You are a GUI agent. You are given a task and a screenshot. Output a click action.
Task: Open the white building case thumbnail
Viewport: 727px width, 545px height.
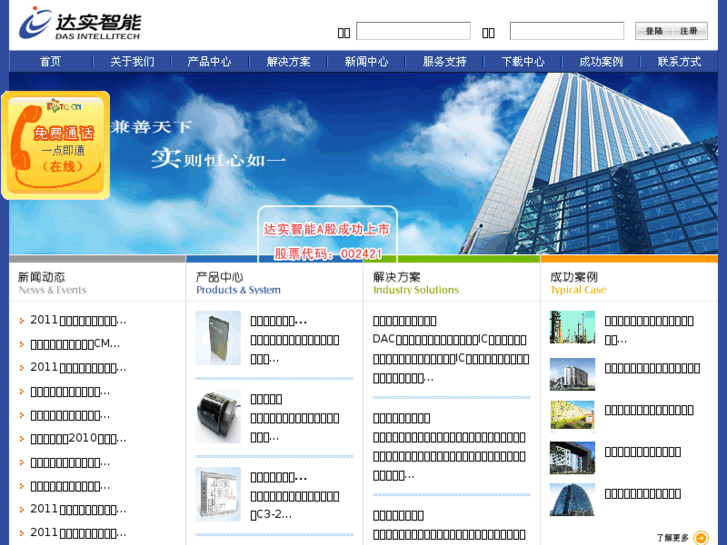pos(572,374)
